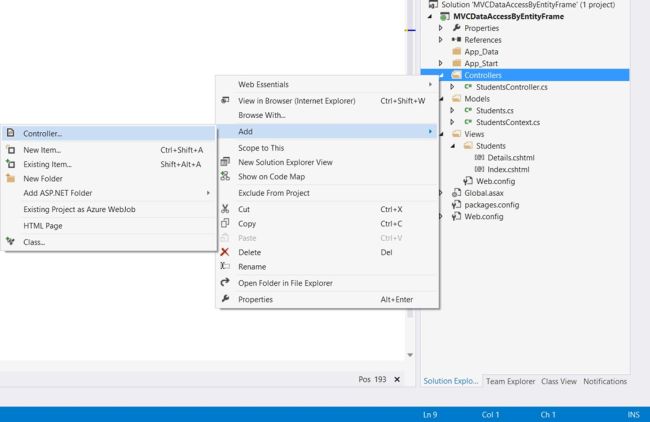Image resolution: width=650 pixels, height=422 pixels.
Task: Select the Controllers folder
Action: pyautogui.click(x=483, y=75)
